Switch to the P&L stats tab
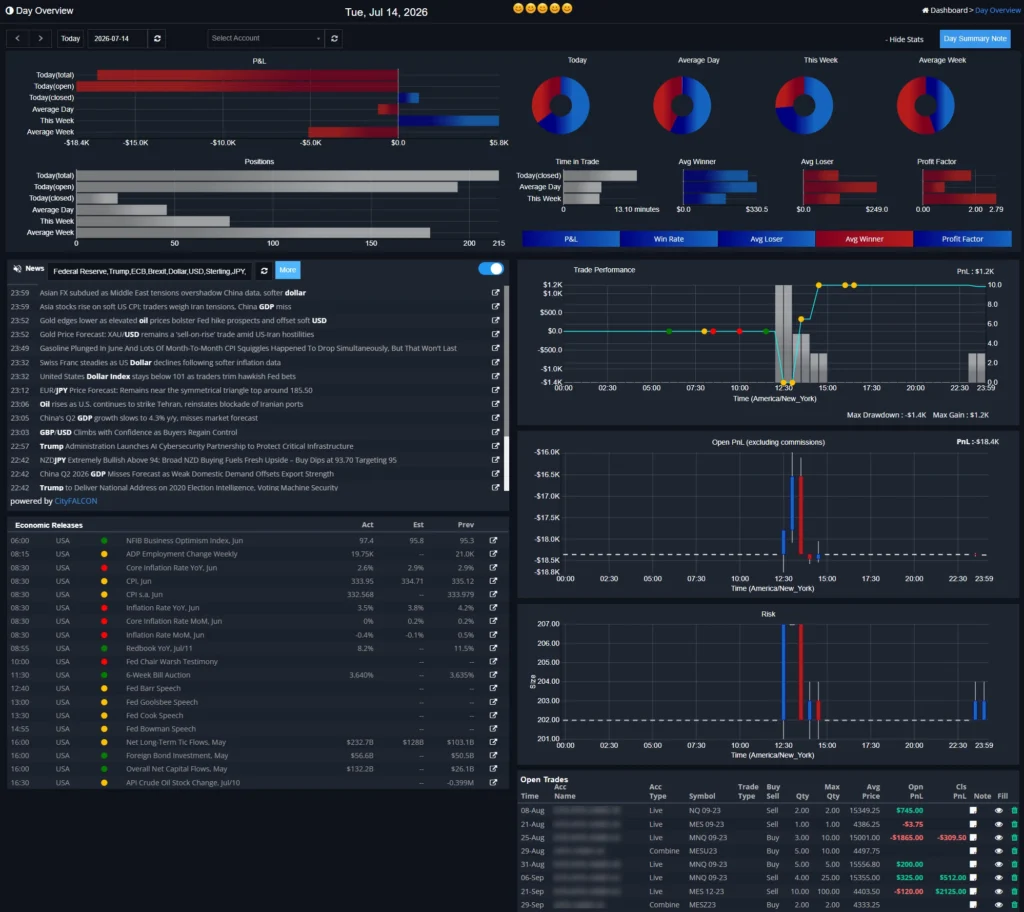This screenshot has width=1024, height=912. coord(571,239)
